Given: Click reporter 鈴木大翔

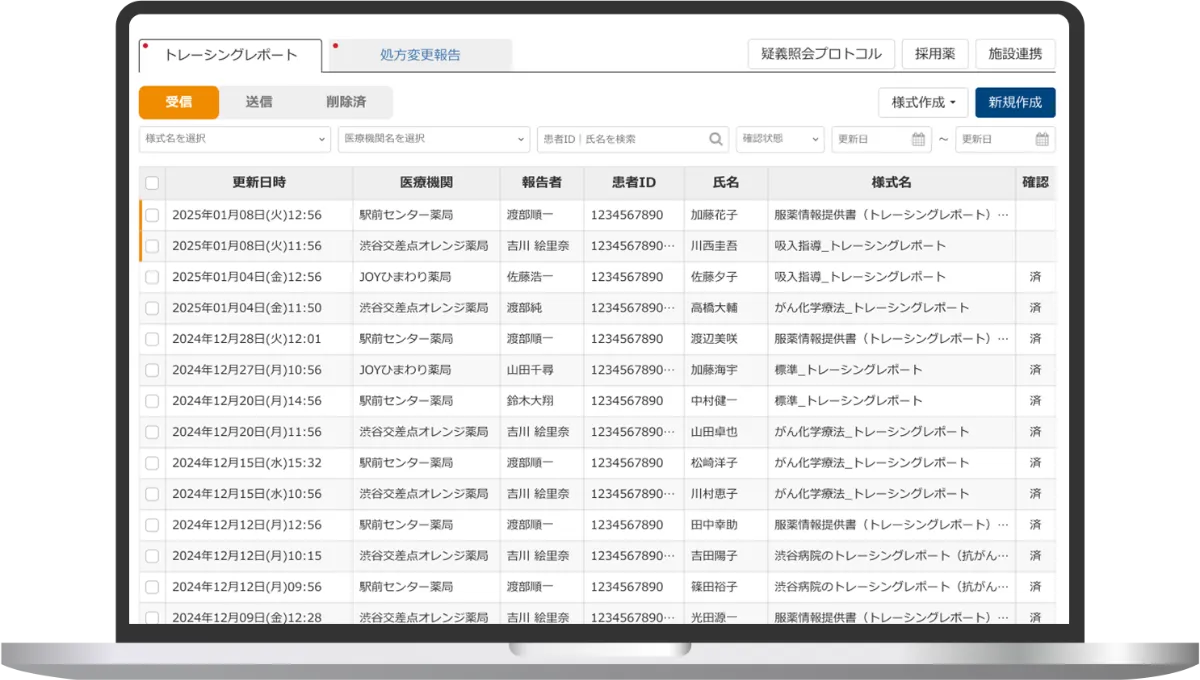Looking at the screenshot, I should point(530,401).
